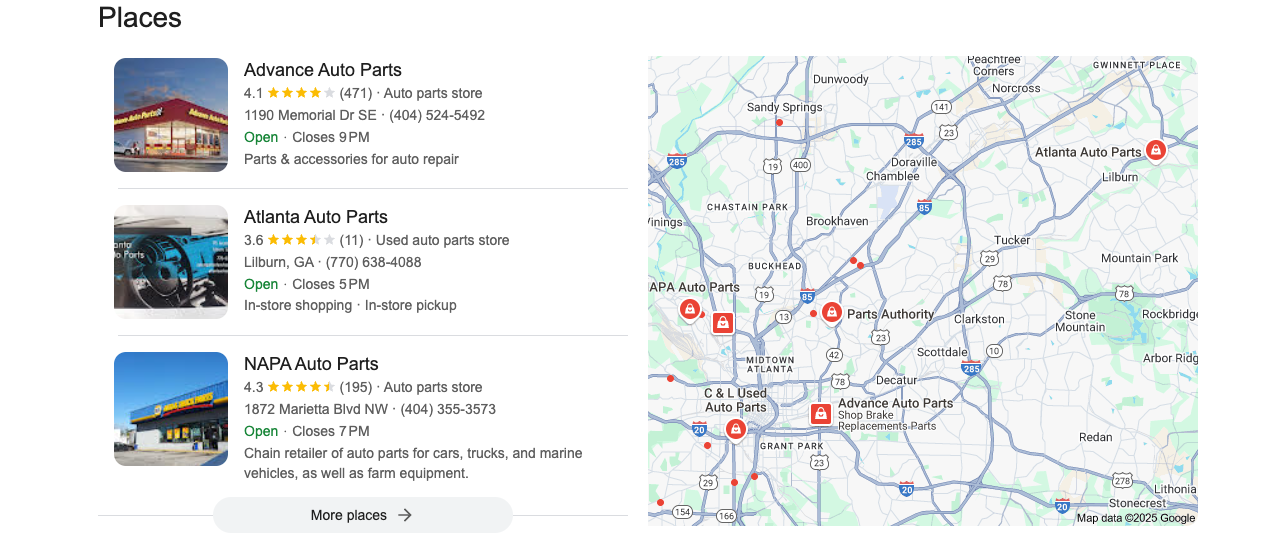
Task: Click the Stone Mountain map label
Action: (1080, 321)
